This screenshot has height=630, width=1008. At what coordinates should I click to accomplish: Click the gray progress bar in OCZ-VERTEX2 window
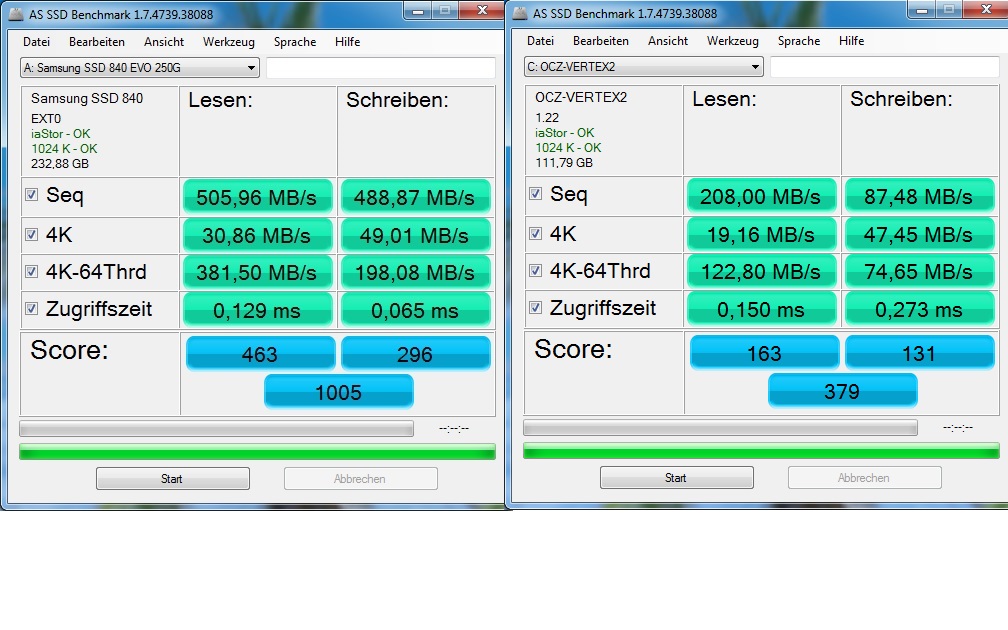click(720, 428)
